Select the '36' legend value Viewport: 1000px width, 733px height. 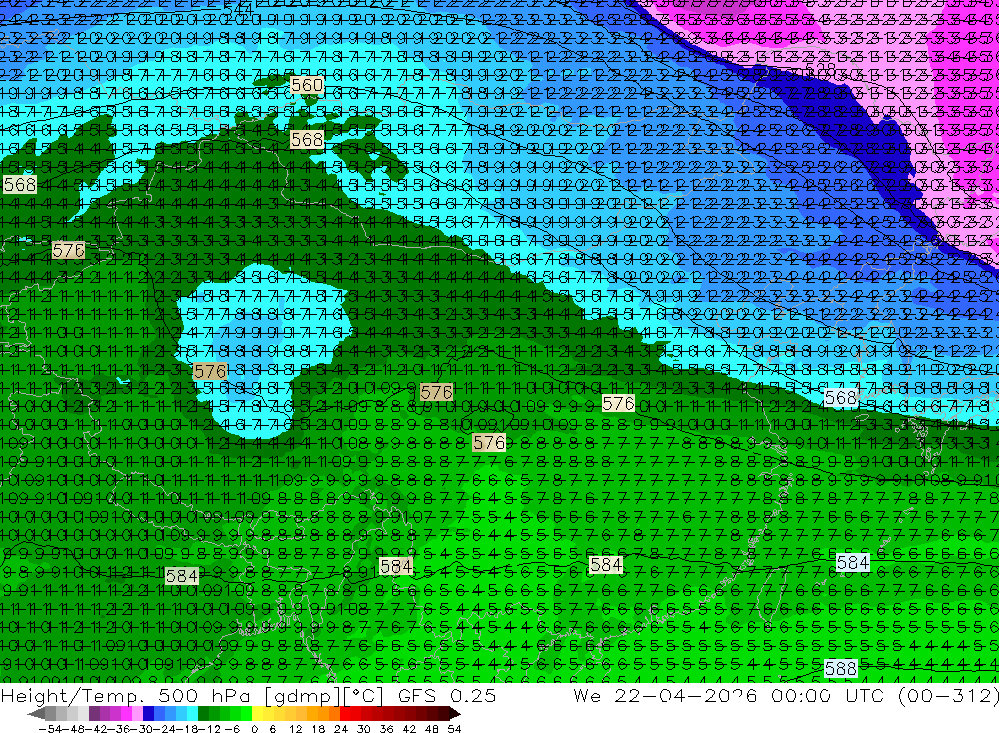(x=386, y=729)
